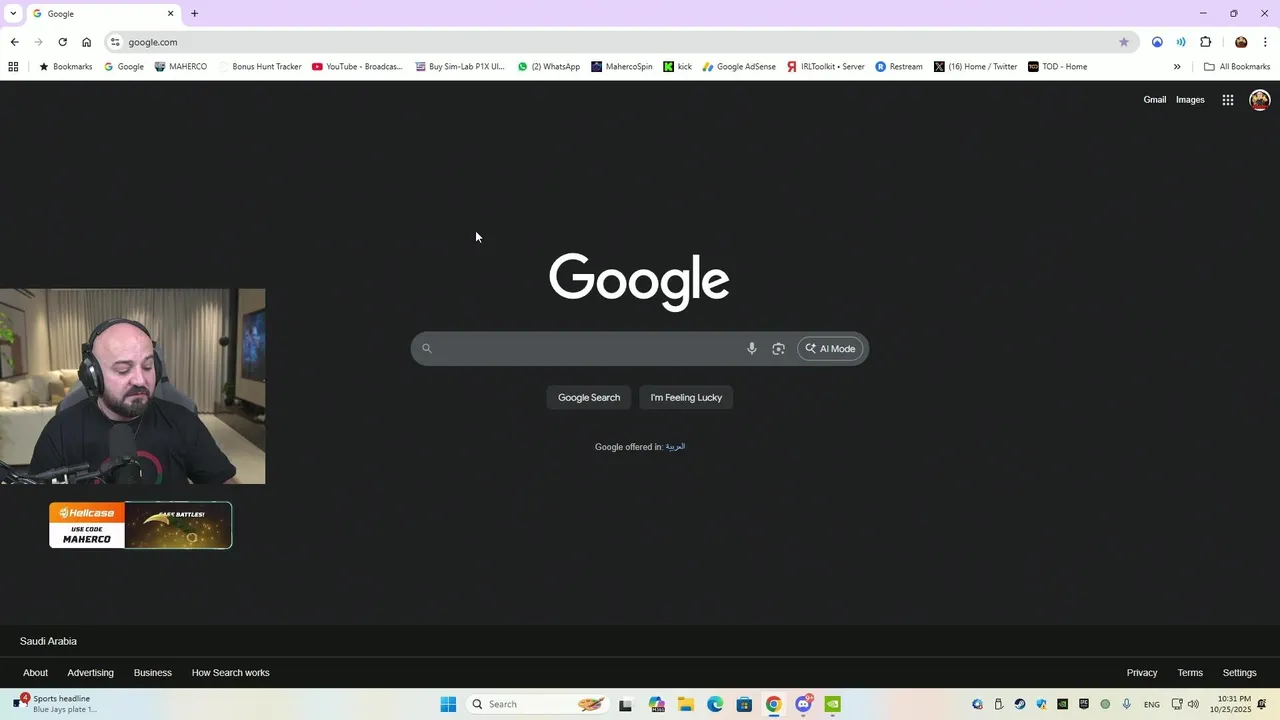1280x720 pixels.
Task: Open volume control in system tray
Action: pos(1193,704)
